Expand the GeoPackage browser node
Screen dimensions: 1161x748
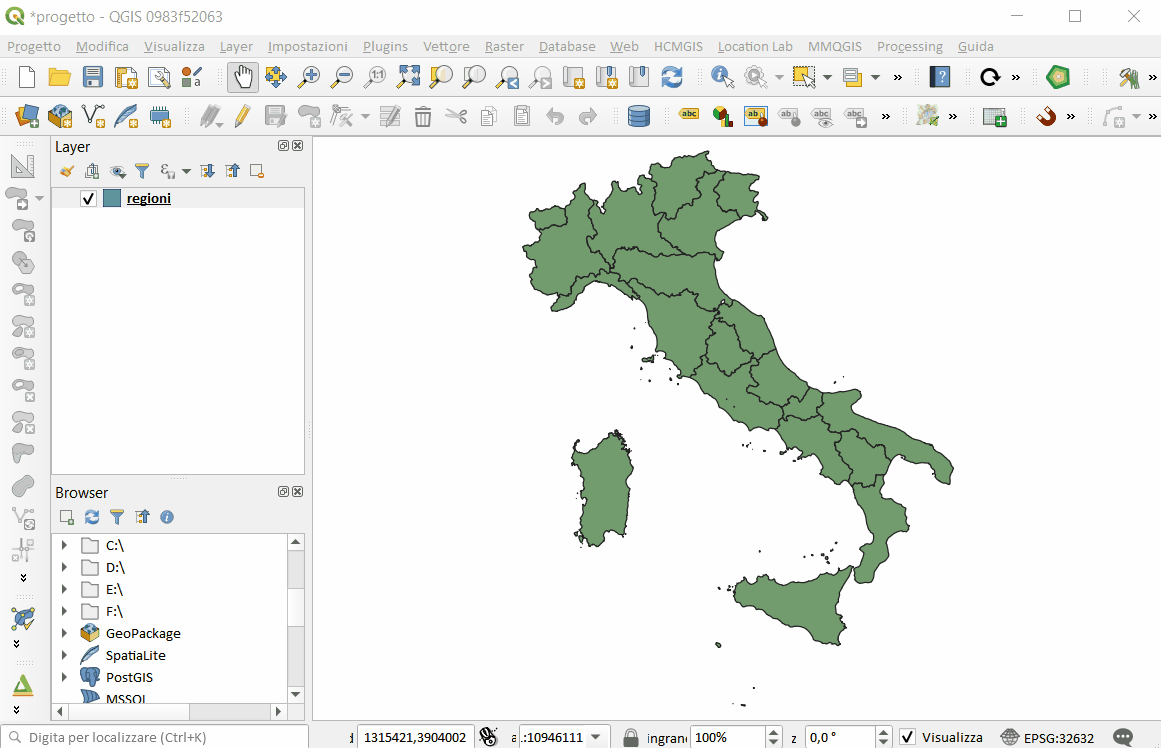(x=64, y=633)
